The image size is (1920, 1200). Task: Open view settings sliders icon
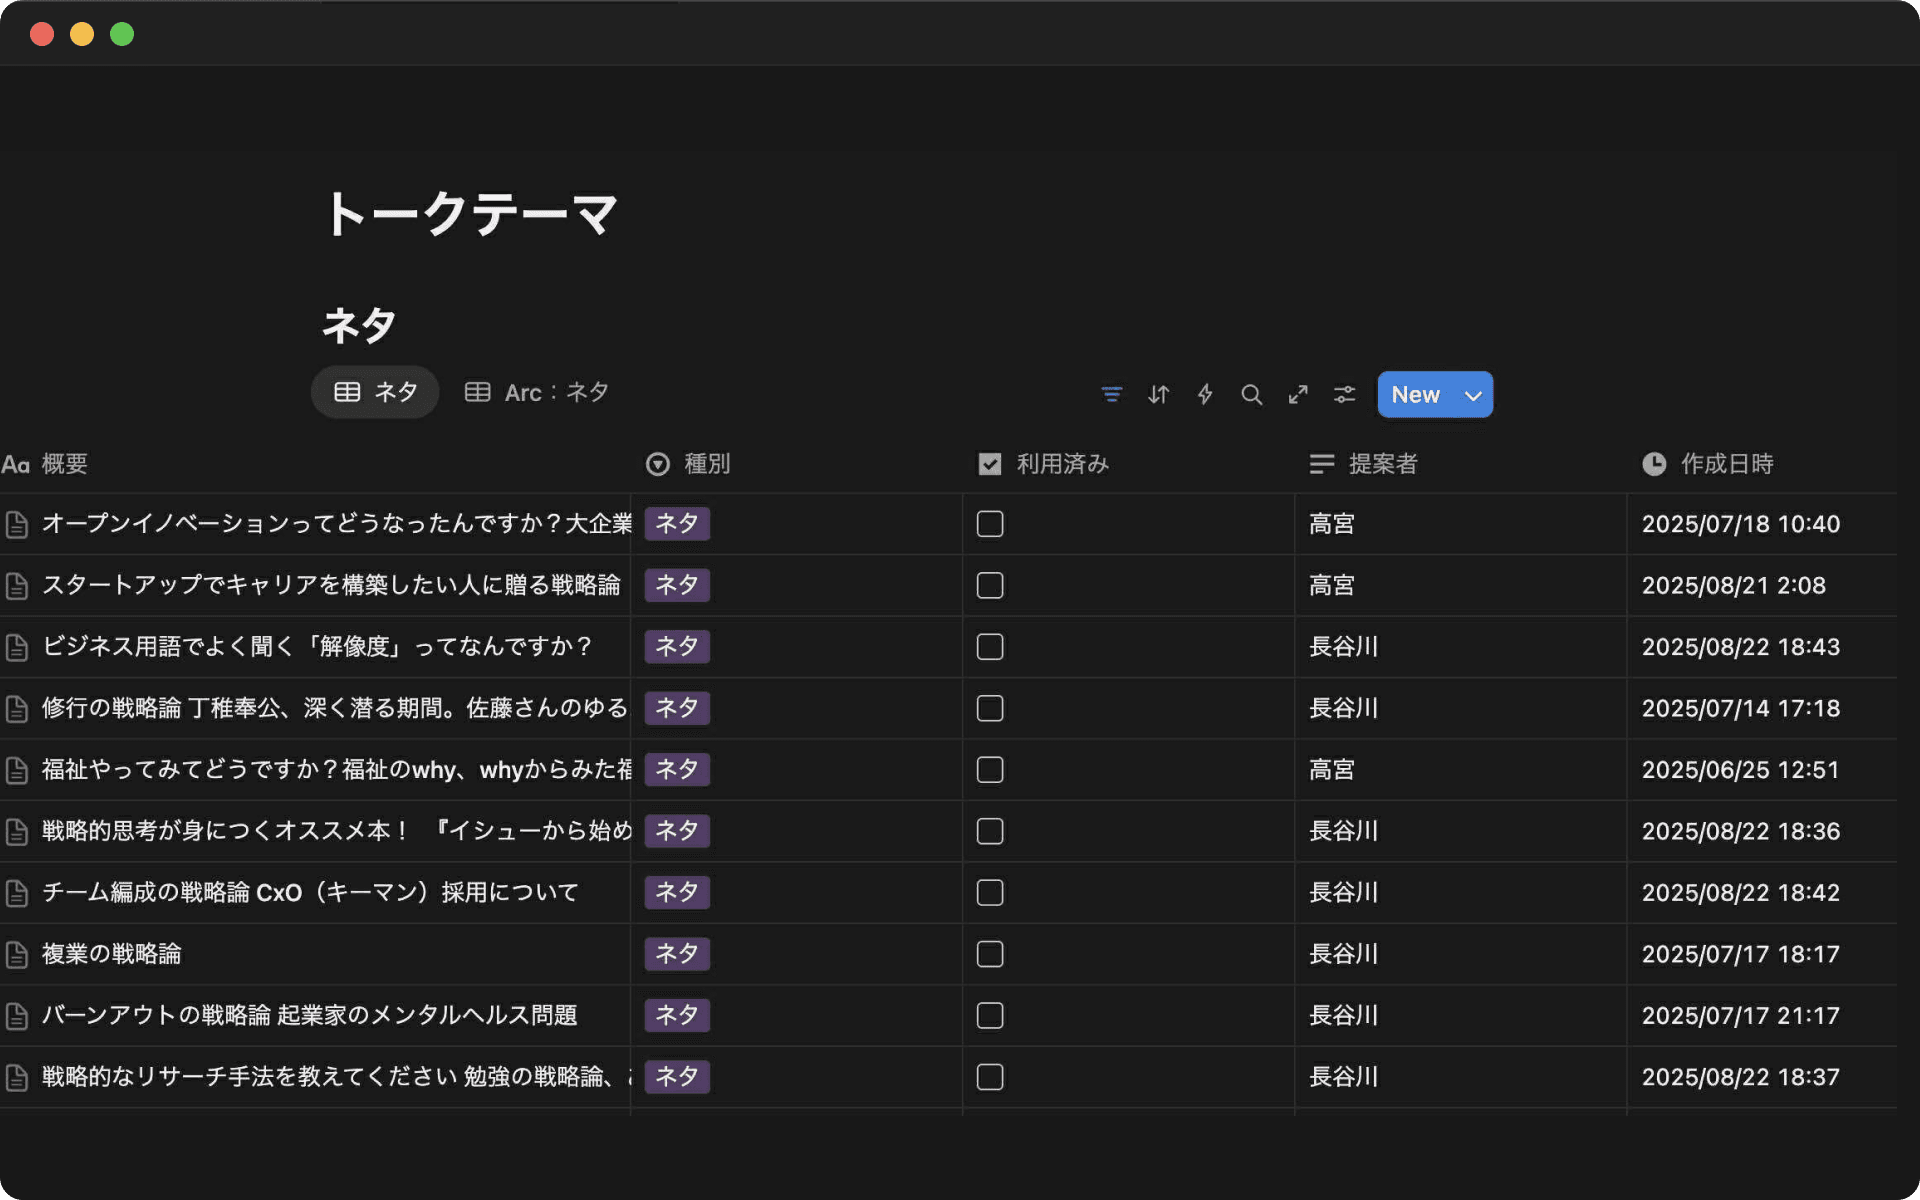pos(1344,395)
